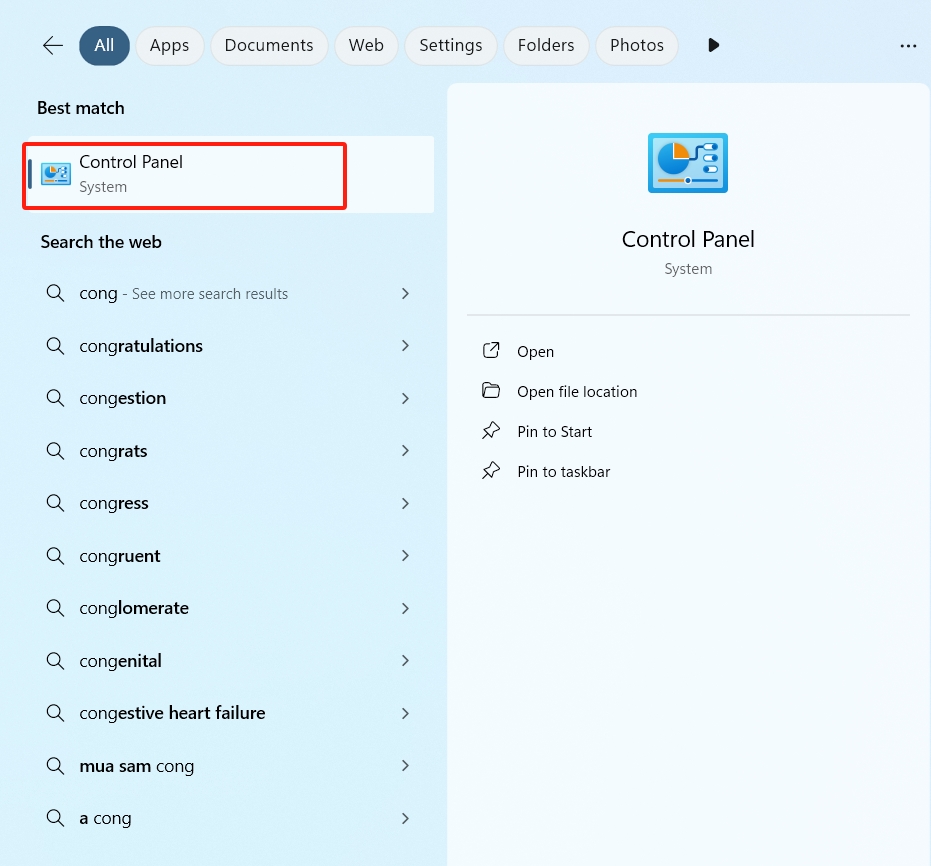
Task: Expand the congestion suggestion chevron
Action: (x=405, y=398)
